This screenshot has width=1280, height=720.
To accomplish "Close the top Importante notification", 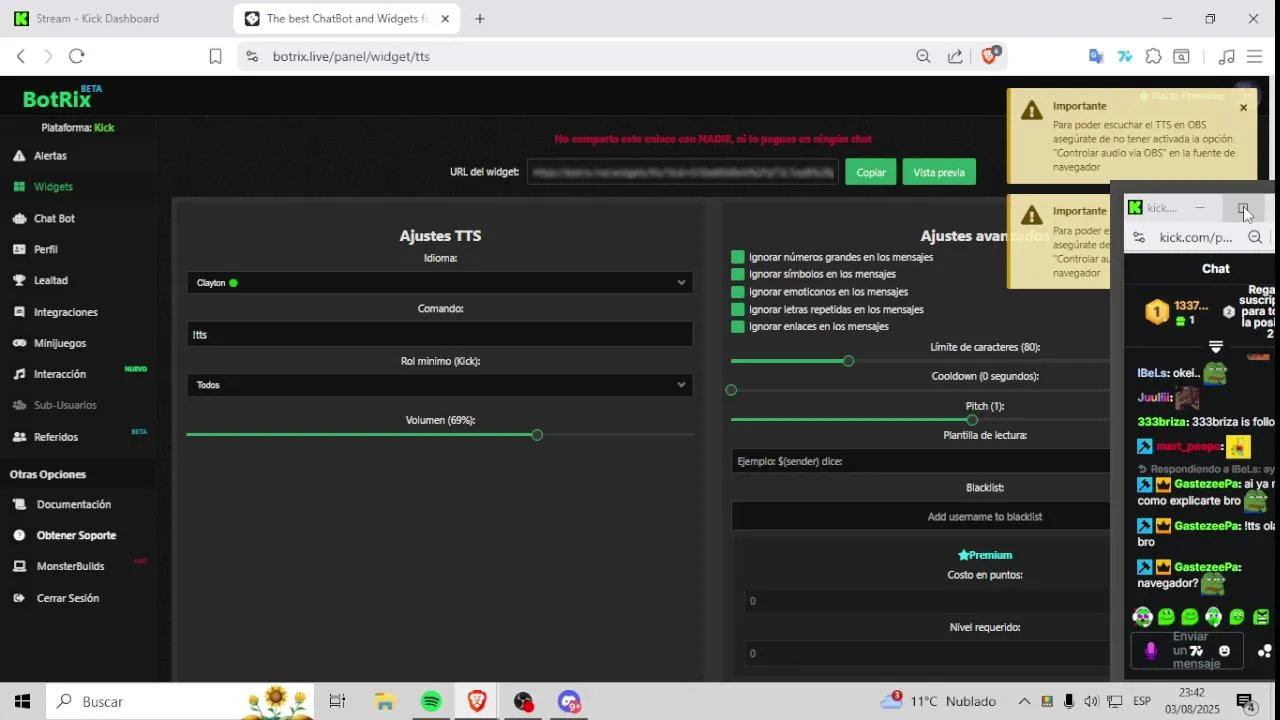I will 1244,108.
